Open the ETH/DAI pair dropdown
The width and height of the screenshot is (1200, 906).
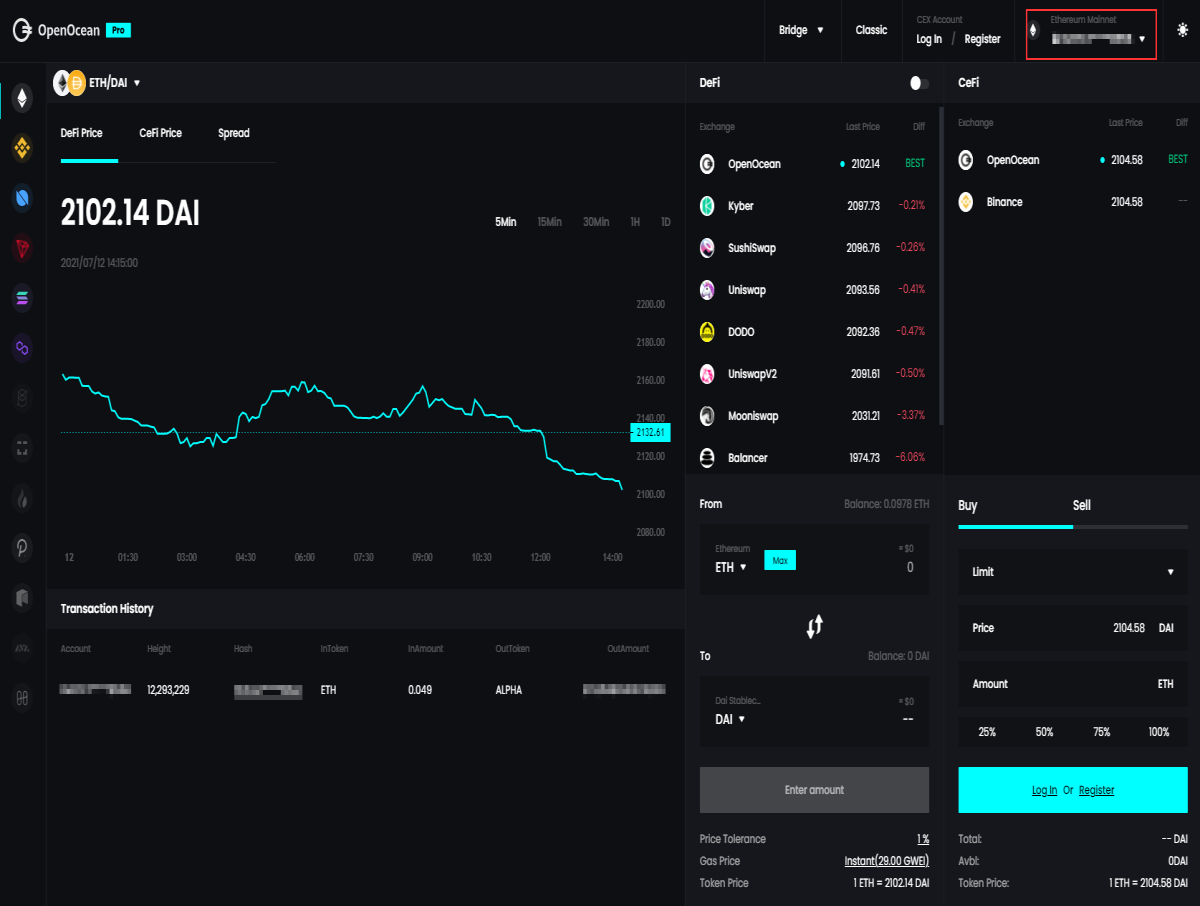click(97, 83)
